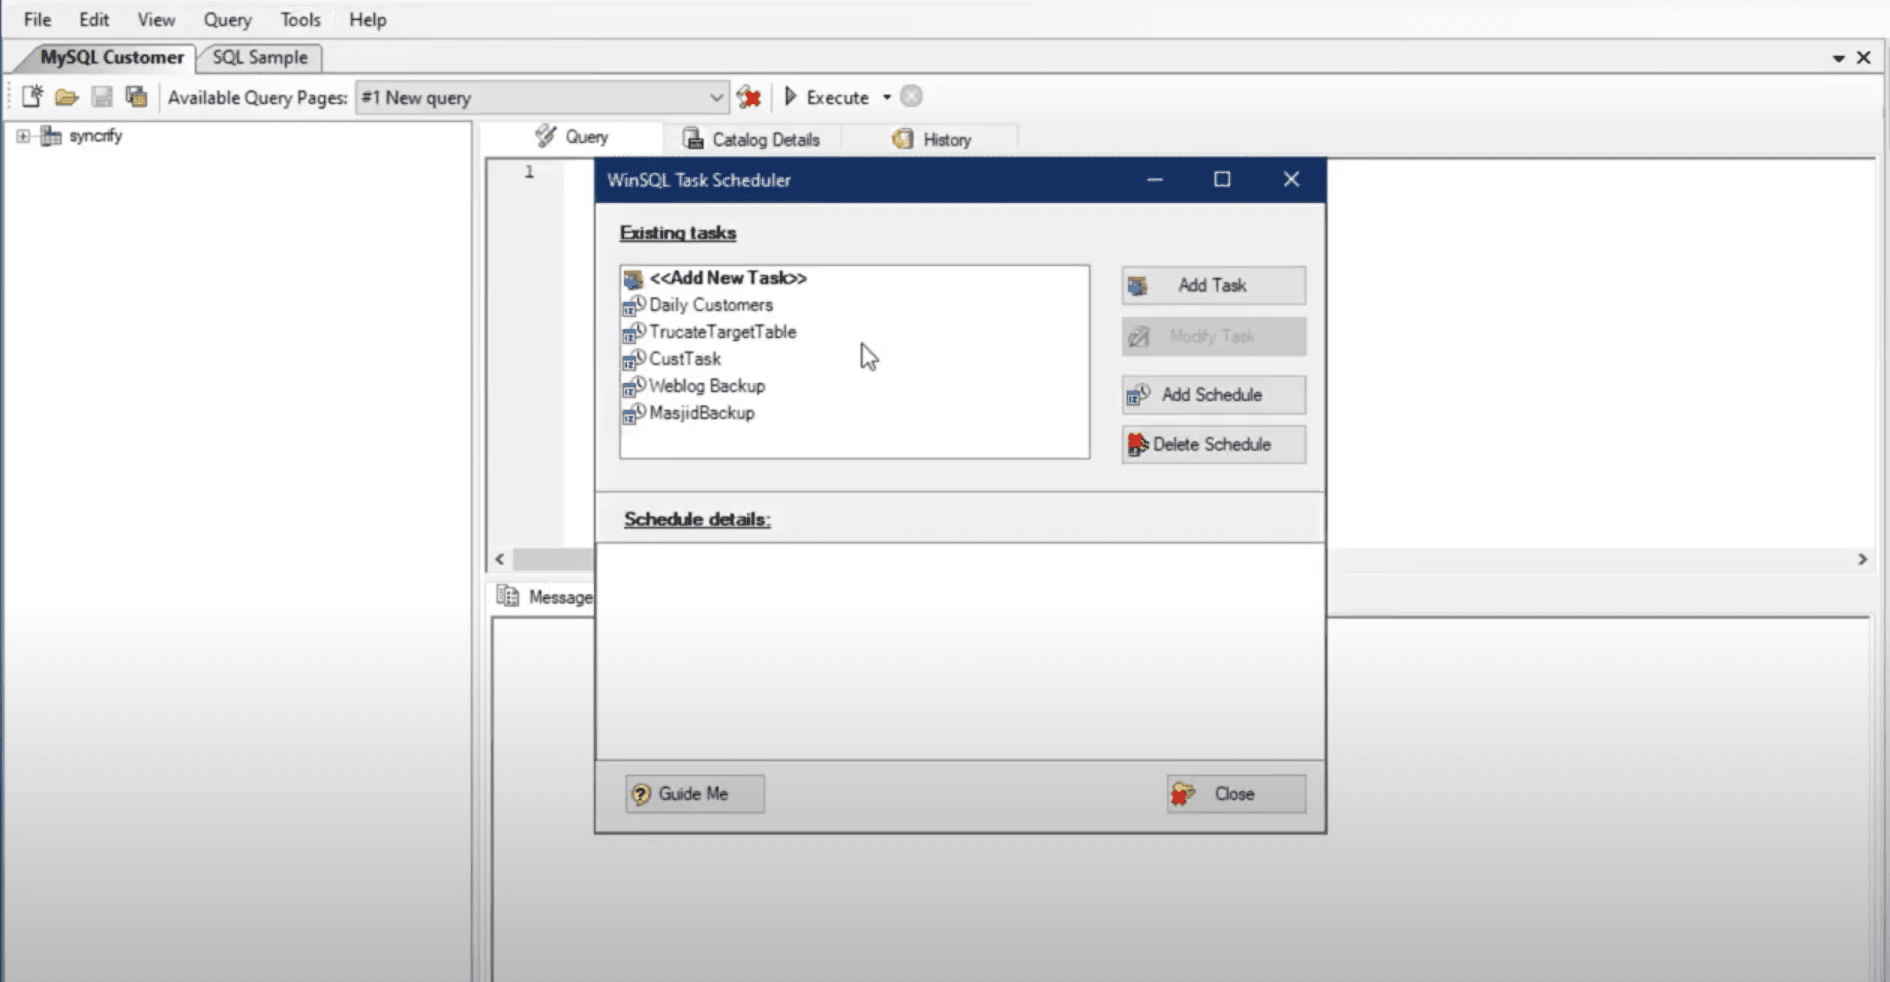Click the New query page icon

[x=32, y=96]
